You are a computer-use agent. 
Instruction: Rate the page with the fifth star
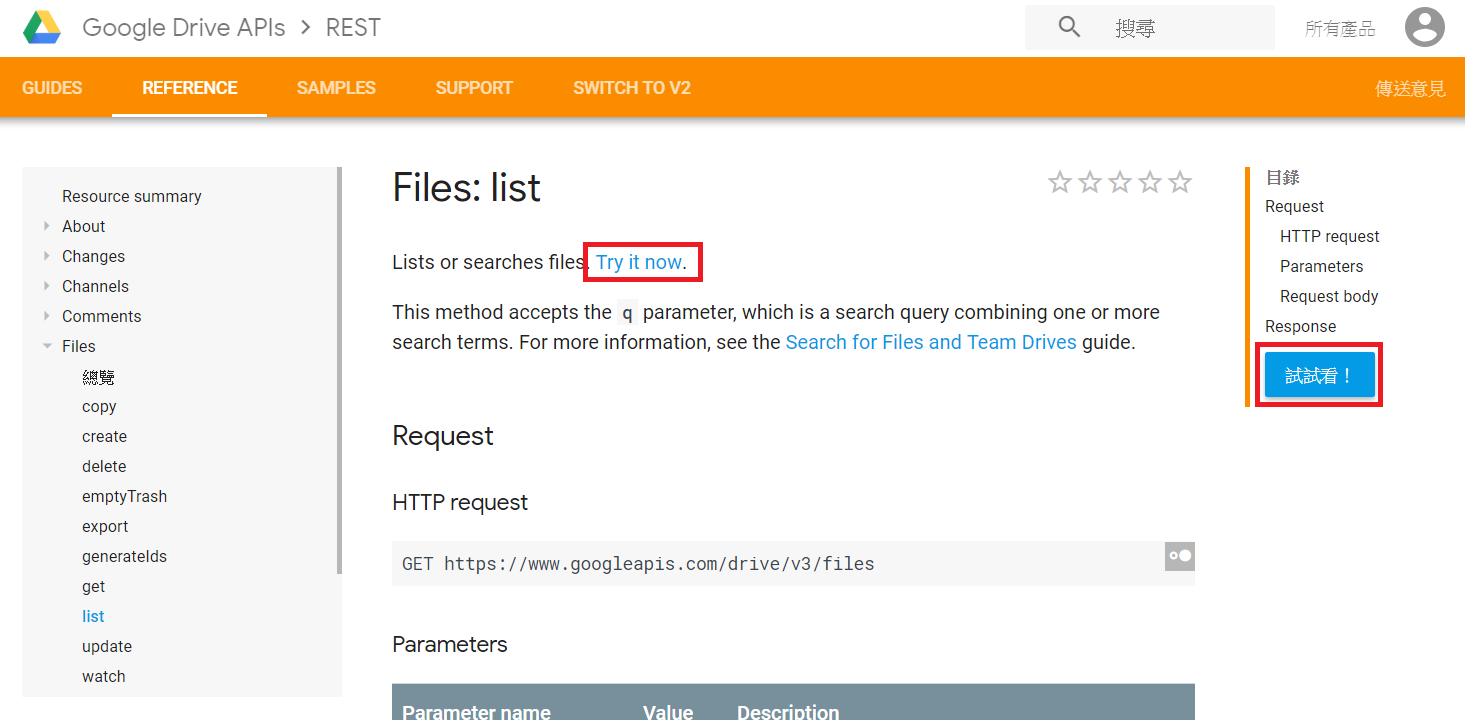coord(1180,182)
